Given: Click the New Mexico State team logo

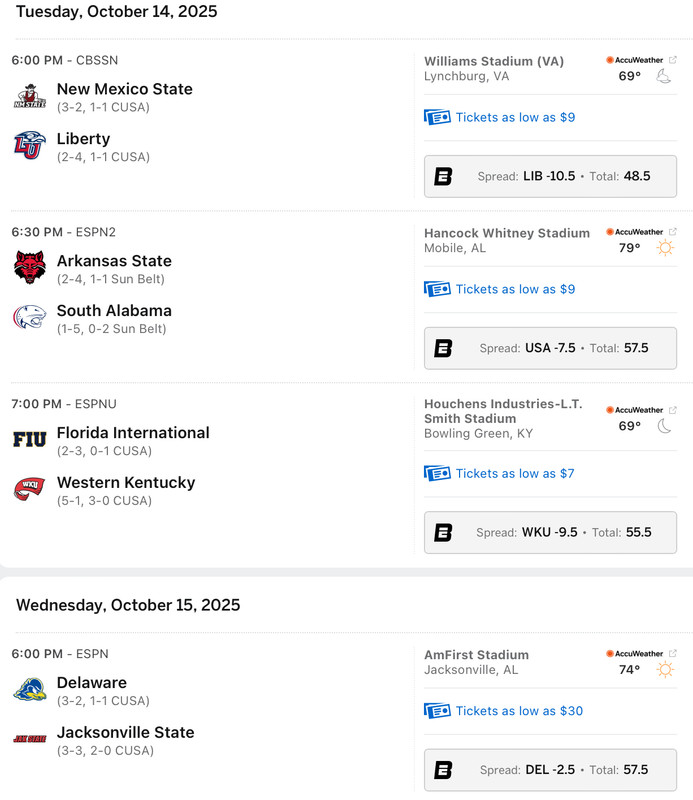Looking at the screenshot, I should point(30,97).
